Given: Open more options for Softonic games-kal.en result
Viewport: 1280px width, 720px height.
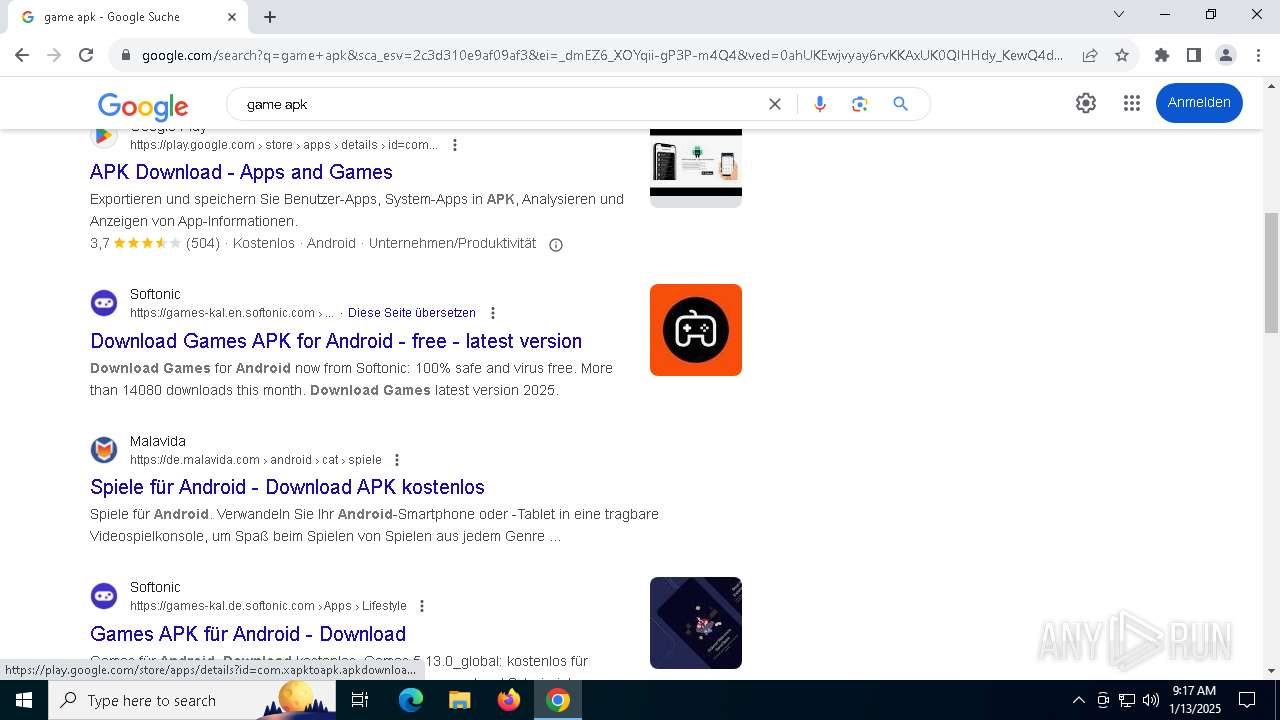Looking at the screenshot, I should click(492, 313).
